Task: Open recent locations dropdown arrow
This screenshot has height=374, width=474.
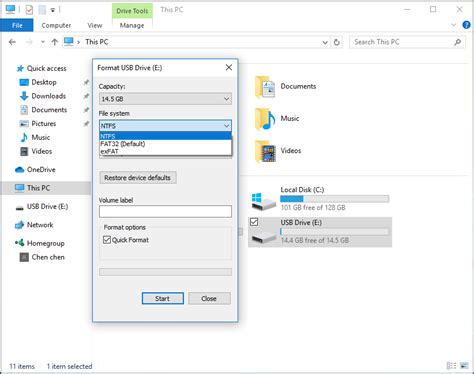Action: (43, 42)
